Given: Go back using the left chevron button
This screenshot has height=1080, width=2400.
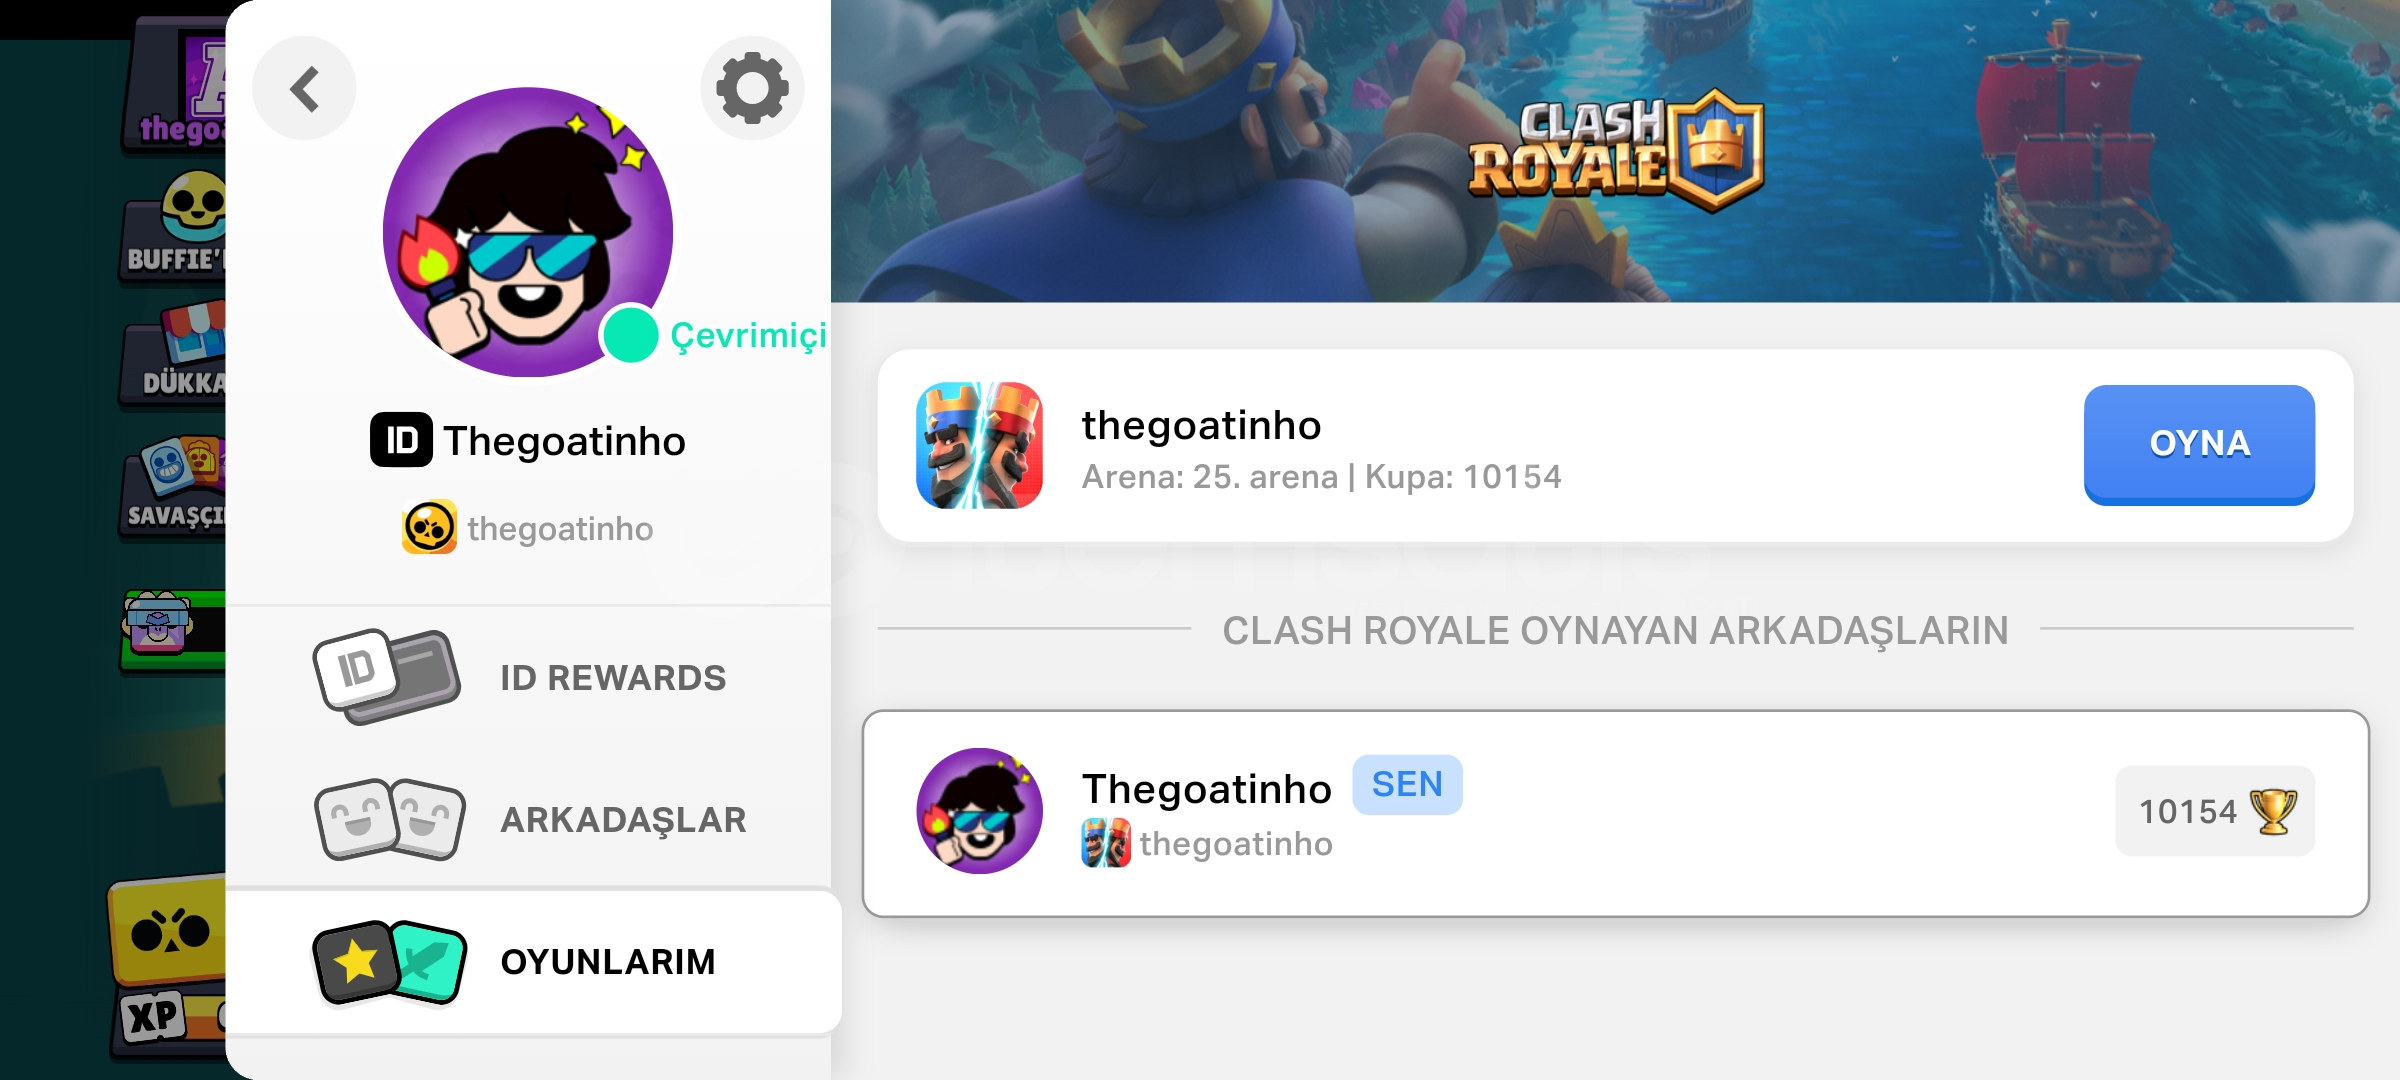Looking at the screenshot, I should (x=304, y=89).
